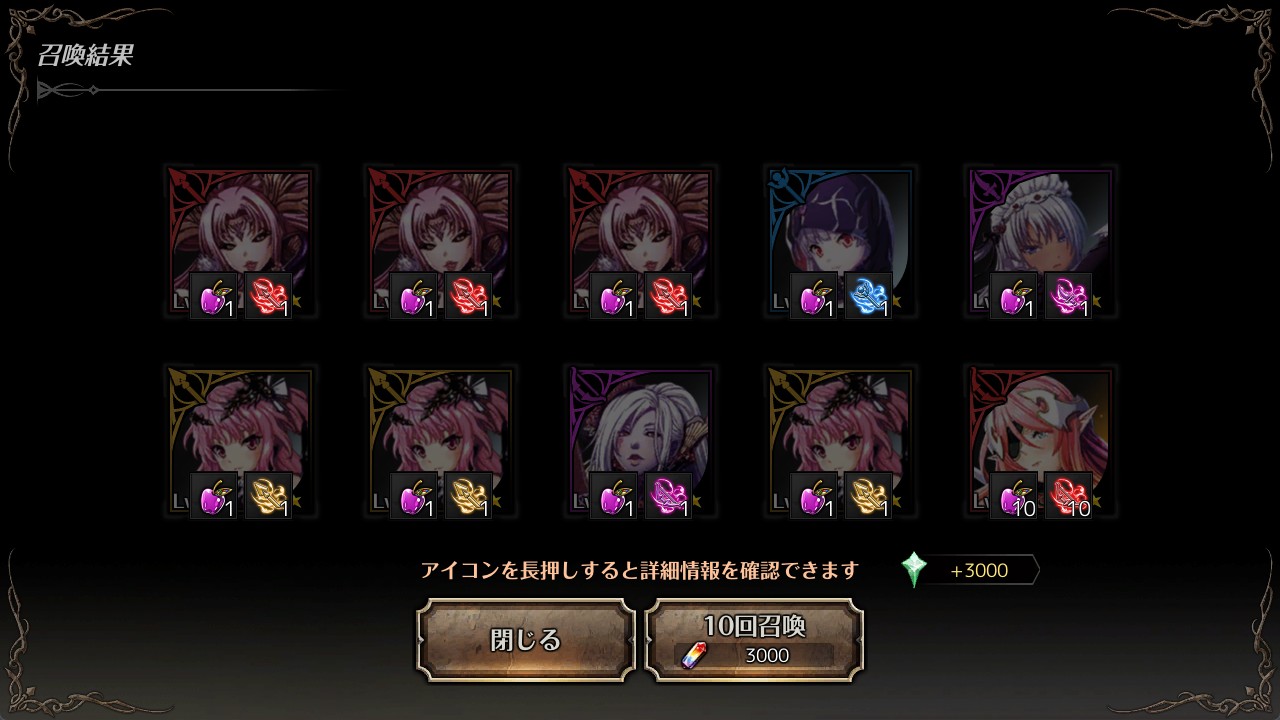Click the gold crystal on the first bottom-row card

268,496
